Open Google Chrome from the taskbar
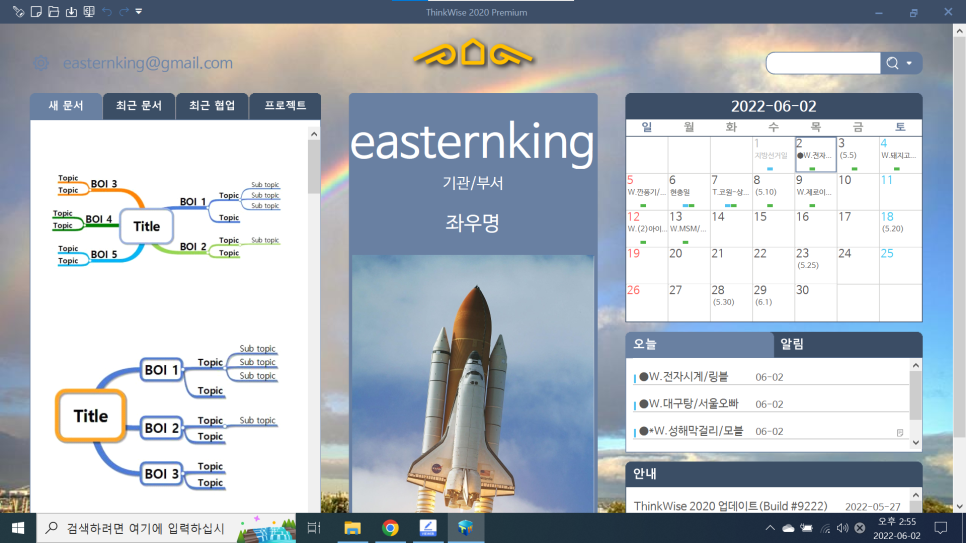This screenshot has height=543, width=966. (390, 528)
